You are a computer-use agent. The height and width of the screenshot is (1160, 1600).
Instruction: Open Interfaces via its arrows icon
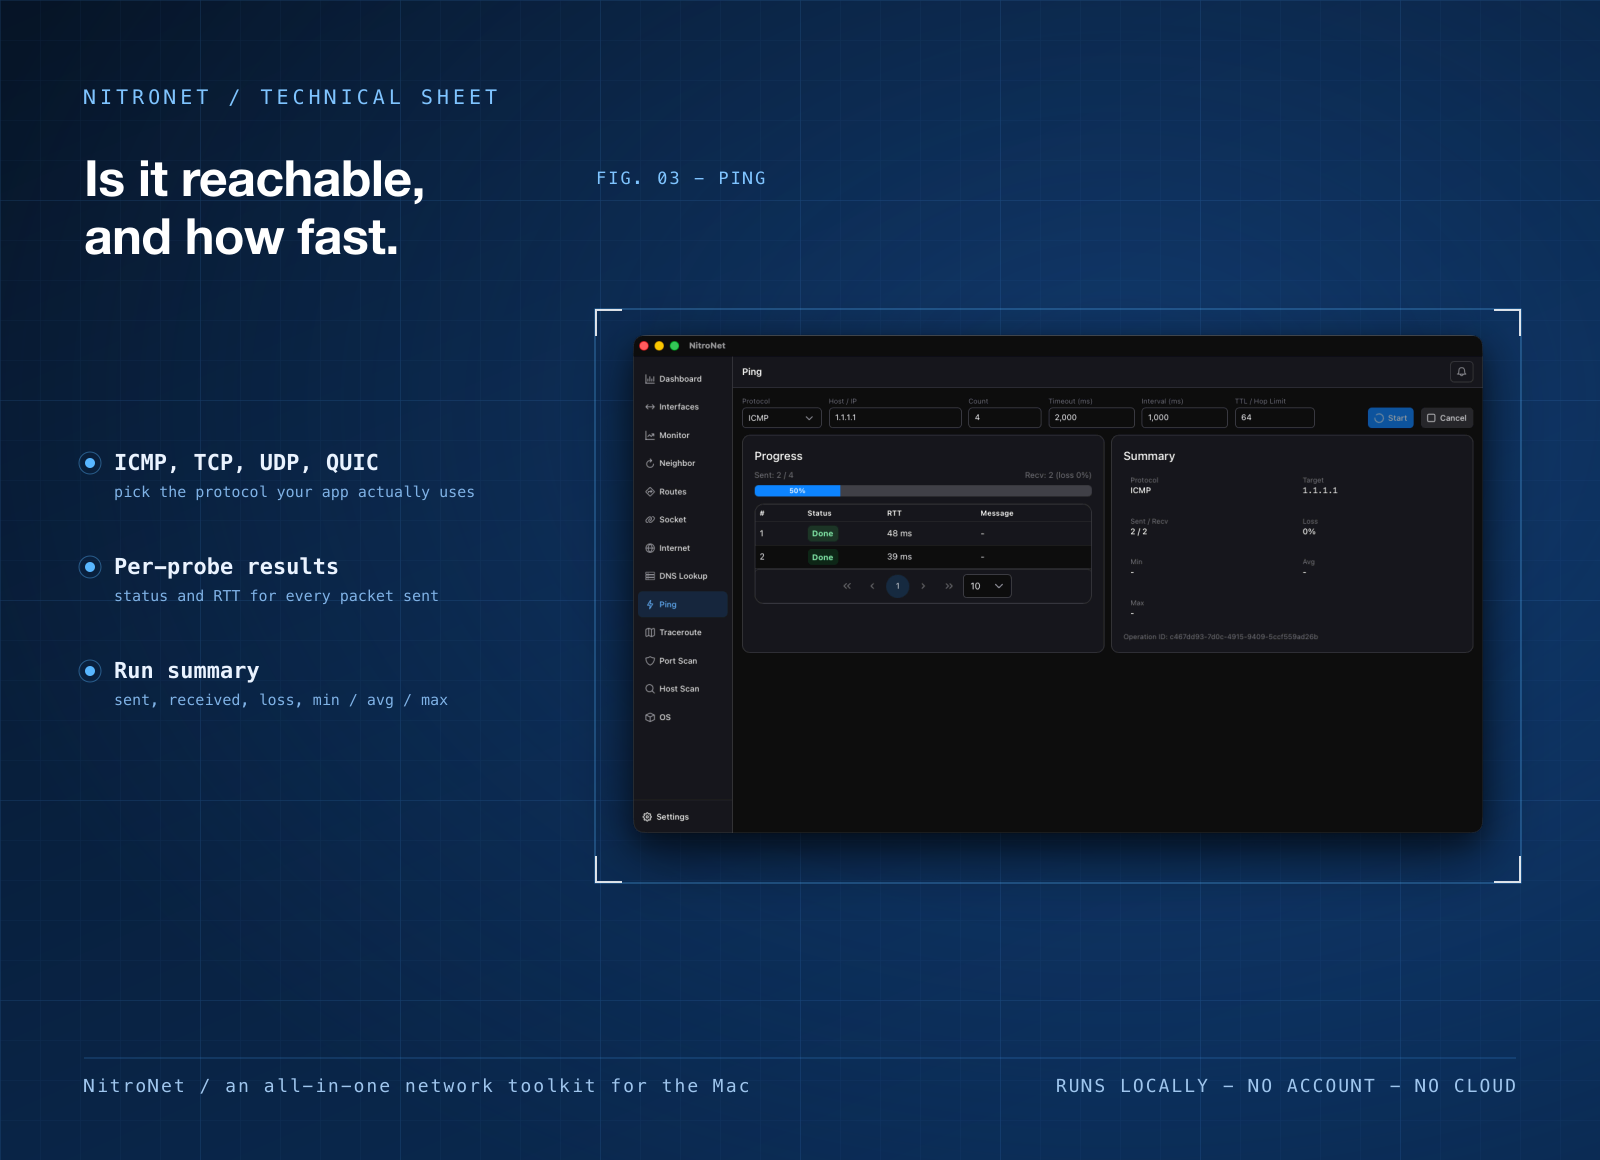click(650, 407)
